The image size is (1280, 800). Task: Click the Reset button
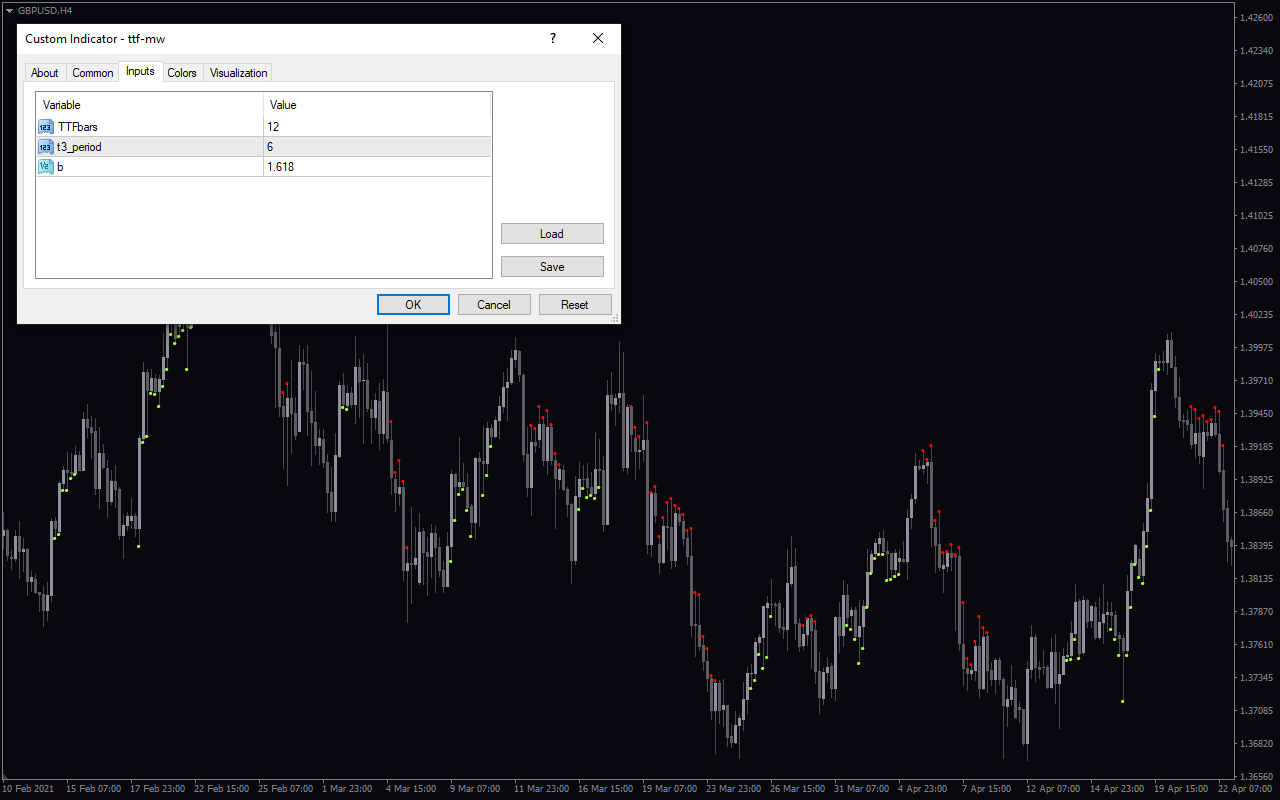[x=575, y=305]
